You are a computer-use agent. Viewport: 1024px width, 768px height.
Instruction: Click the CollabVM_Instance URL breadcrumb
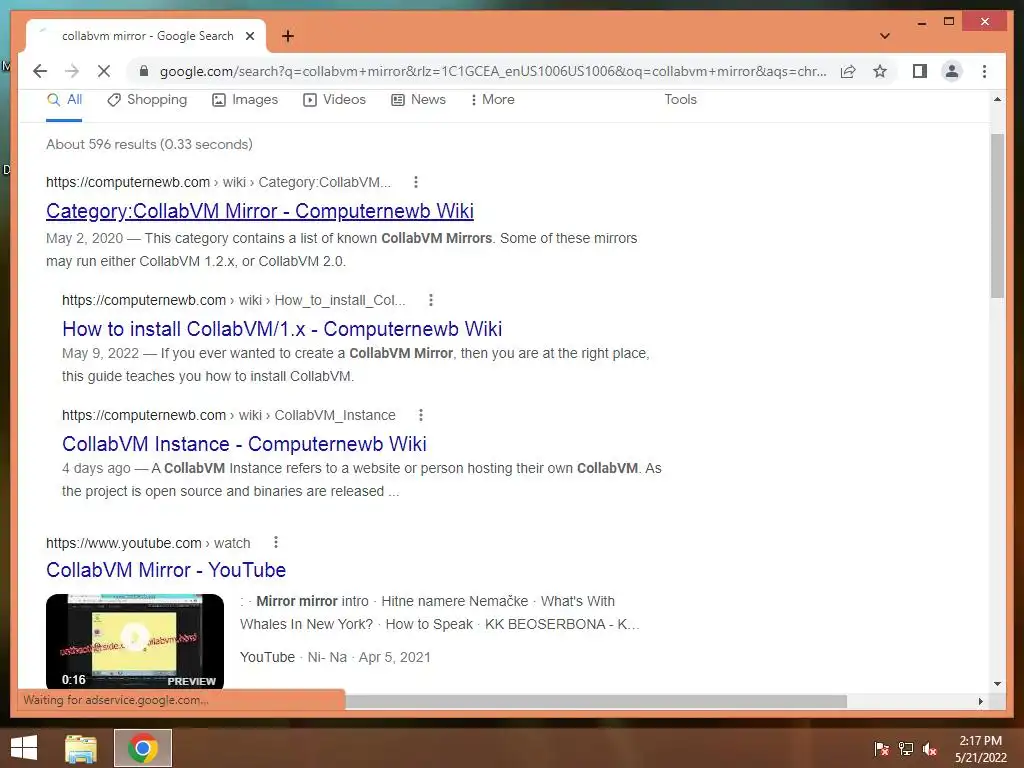pyautogui.click(x=229, y=415)
